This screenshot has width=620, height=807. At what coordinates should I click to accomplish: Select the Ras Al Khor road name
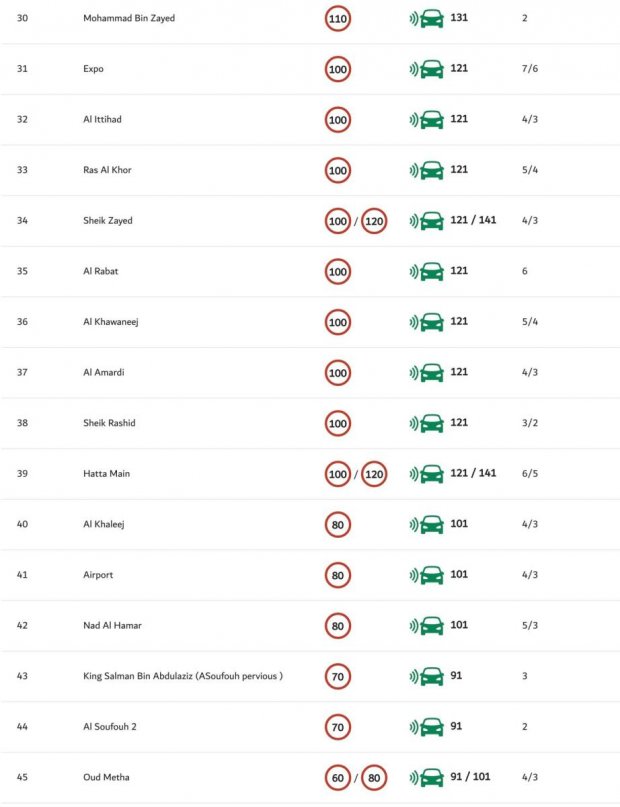(107, 170)
